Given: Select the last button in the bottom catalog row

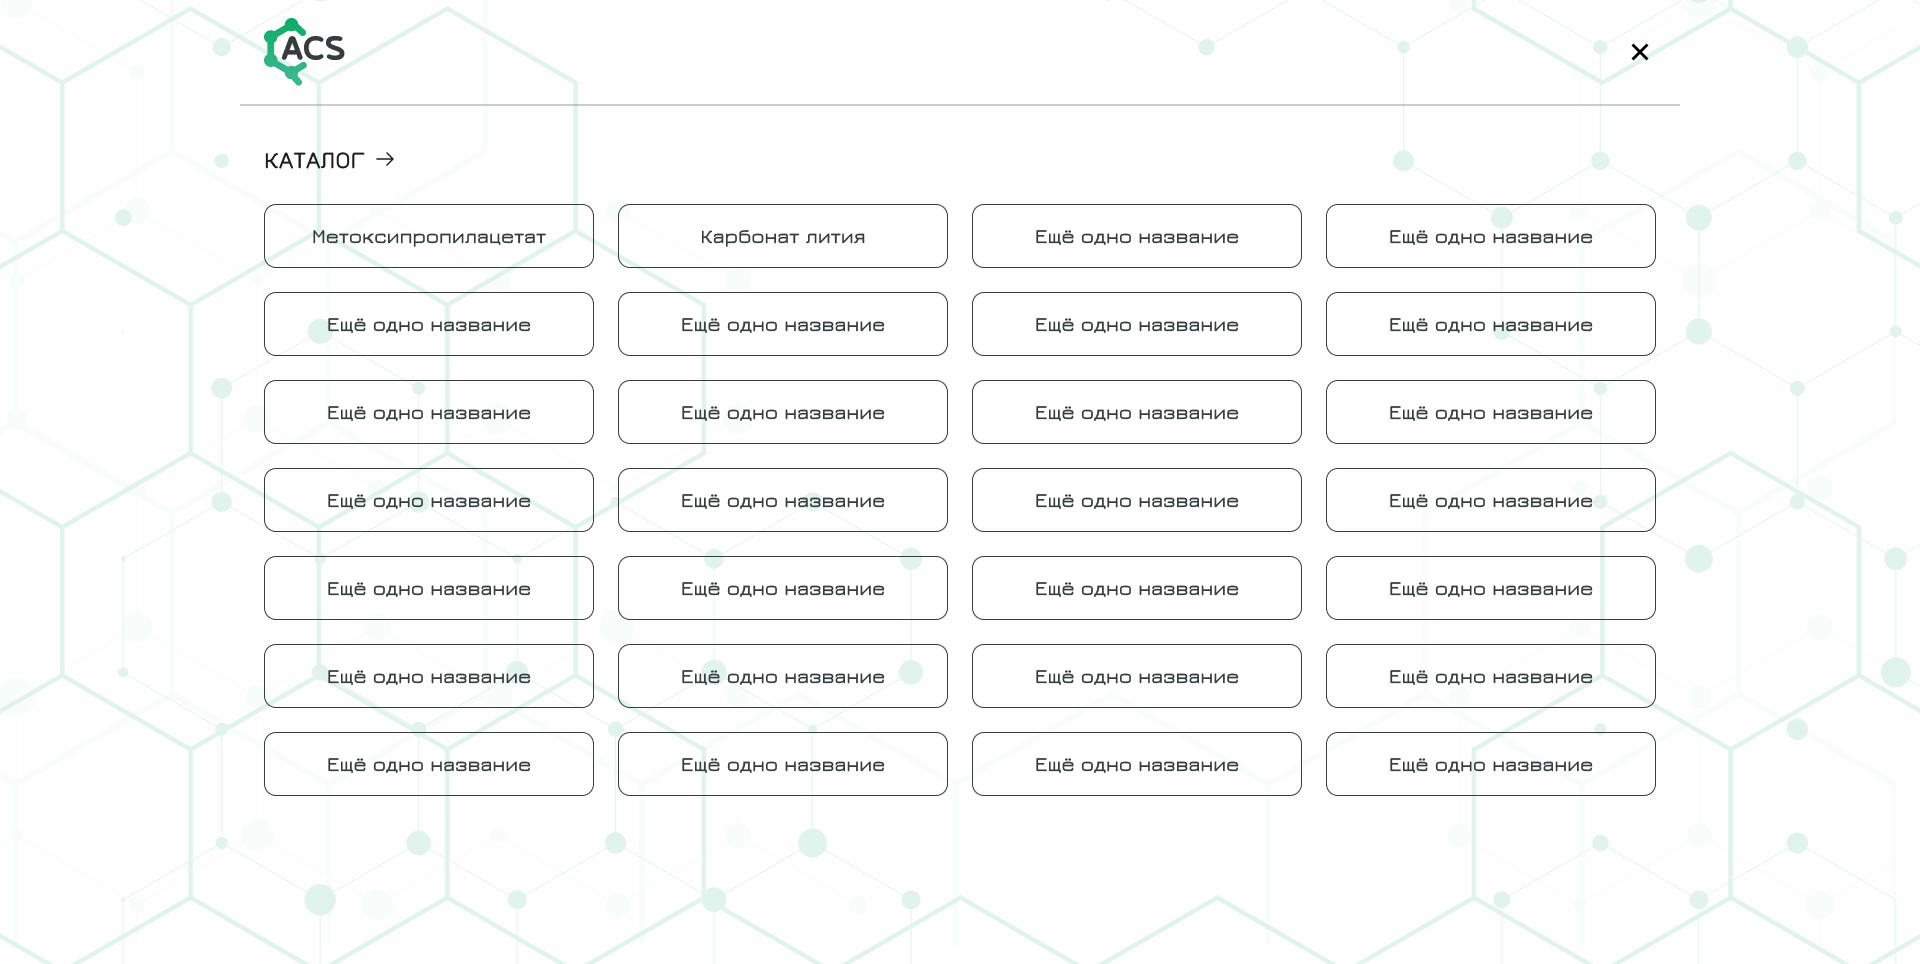Looking at the screenshot, I should [1490, 764].
